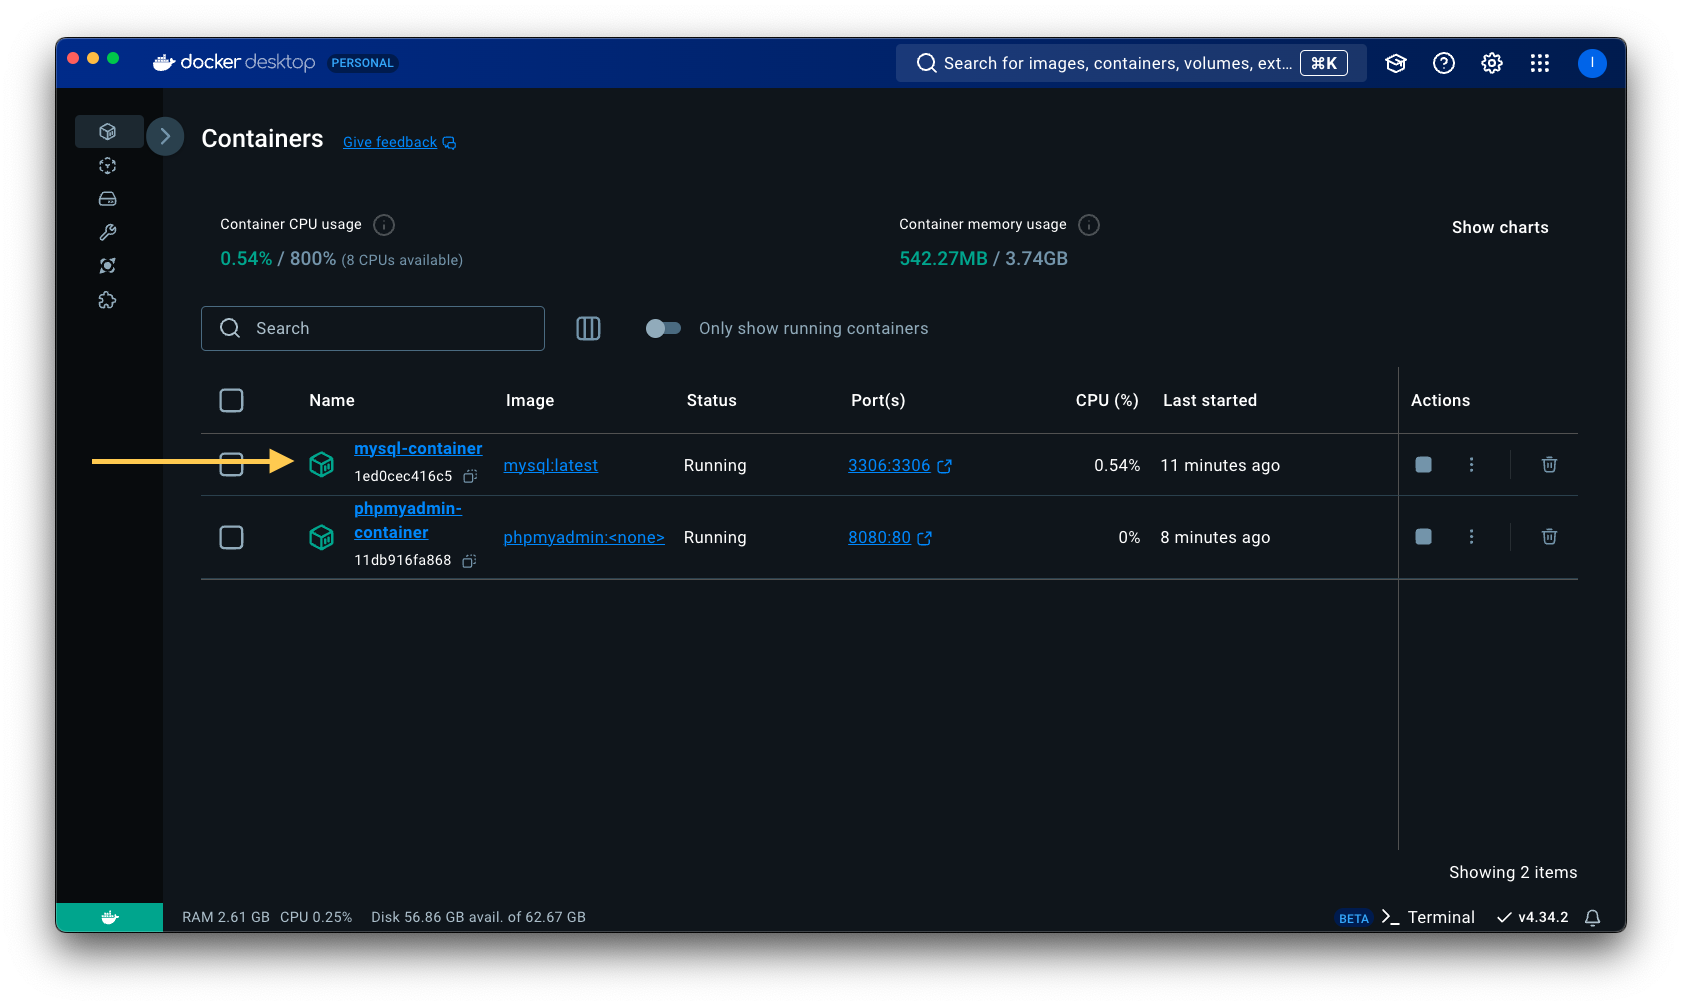The width and height of the screenshot is (1682, 1006).
Task: Tick the mysql-container row checkbox
Action: coord(231,464)
